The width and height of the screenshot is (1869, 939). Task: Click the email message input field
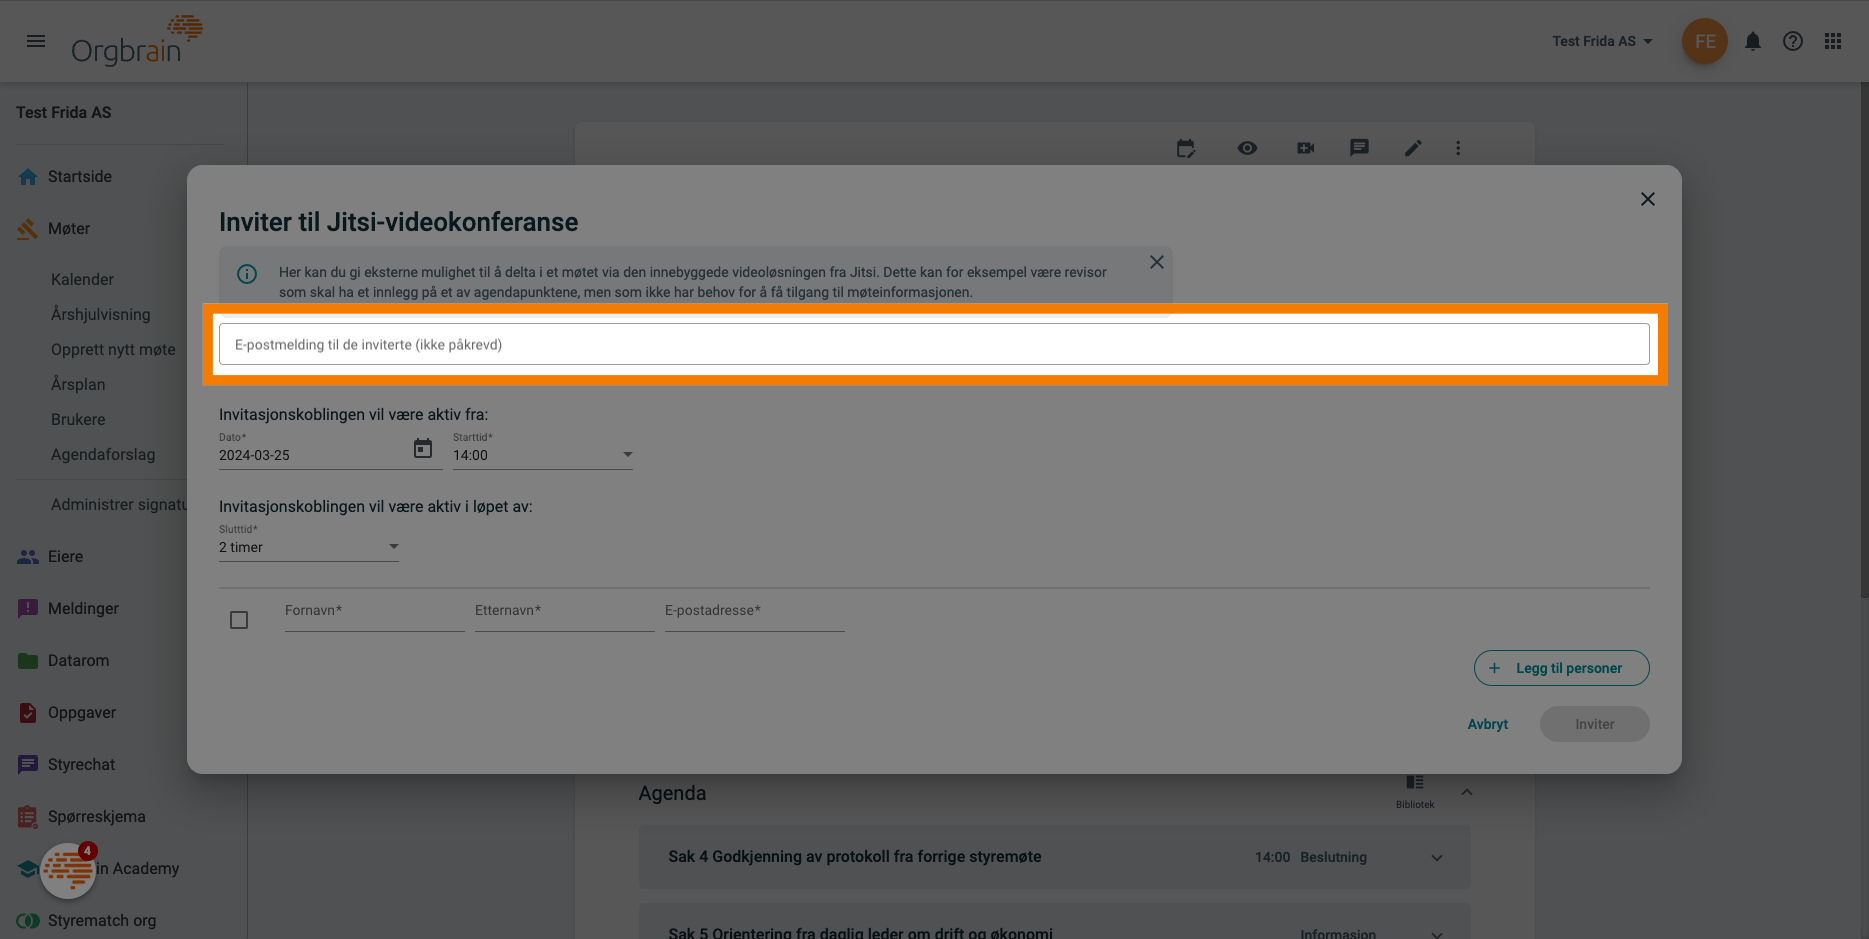[x=934, y=344]
